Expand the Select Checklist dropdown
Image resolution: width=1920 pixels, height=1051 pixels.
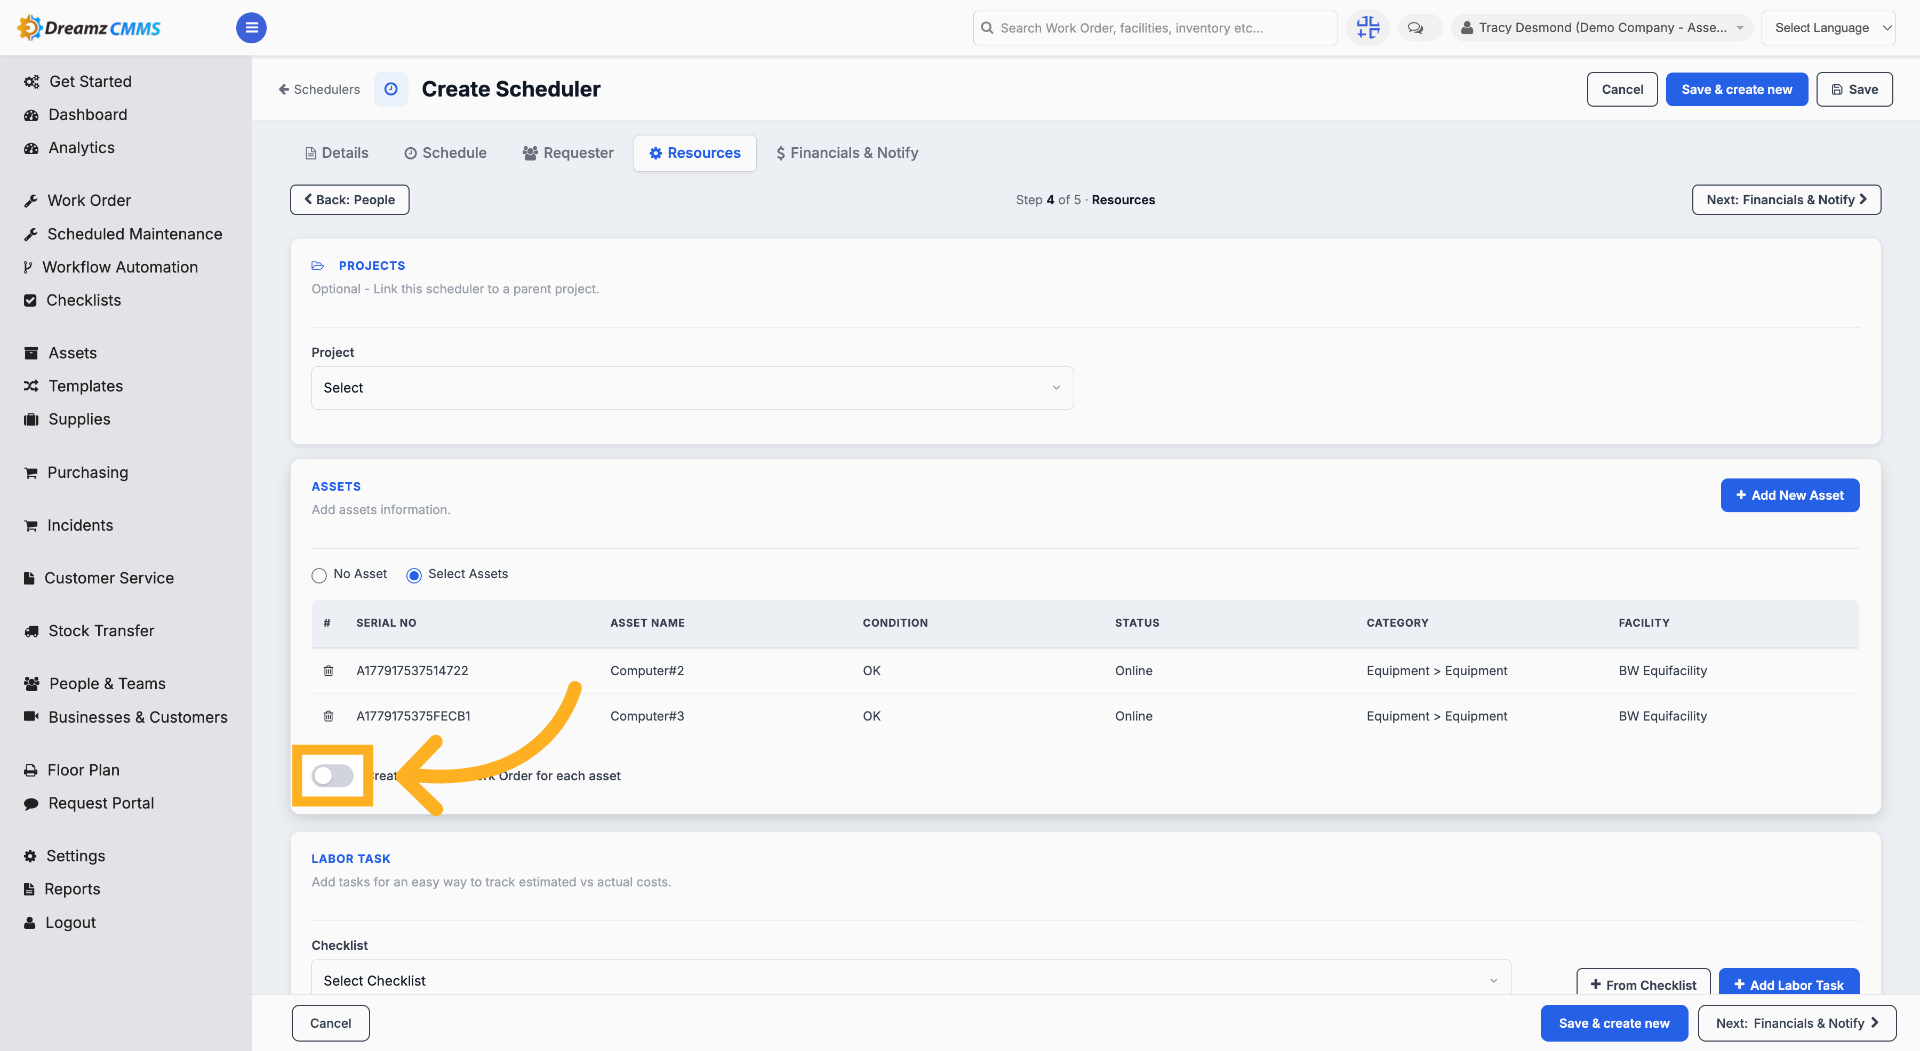[x=911, y=980]
